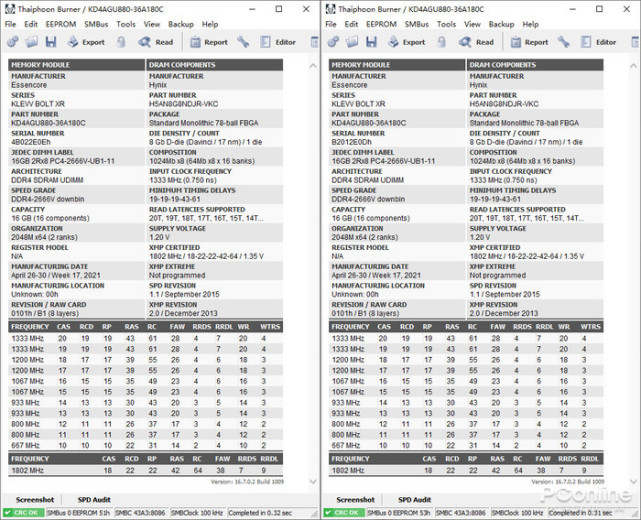The width and height of the screenshot is (641, 520).
Task: Click the down scroll arrow in right window
Action: tap(633, 482)
